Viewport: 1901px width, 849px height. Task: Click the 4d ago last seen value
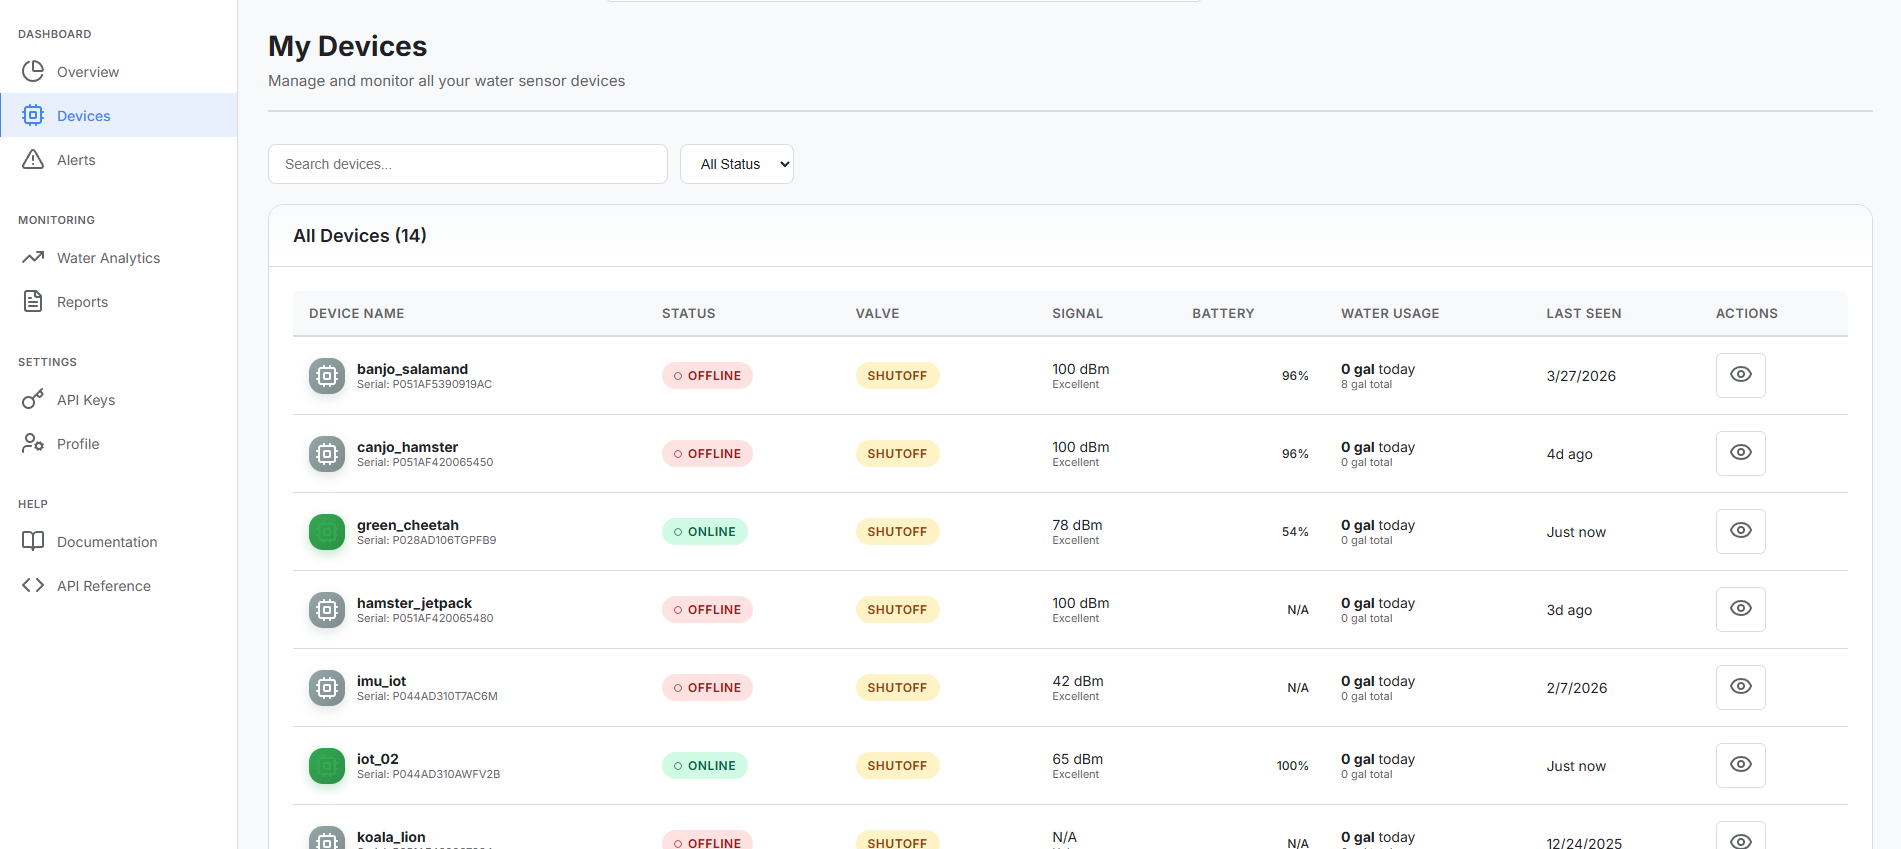pyautogui.click(x=1569, y=454)
